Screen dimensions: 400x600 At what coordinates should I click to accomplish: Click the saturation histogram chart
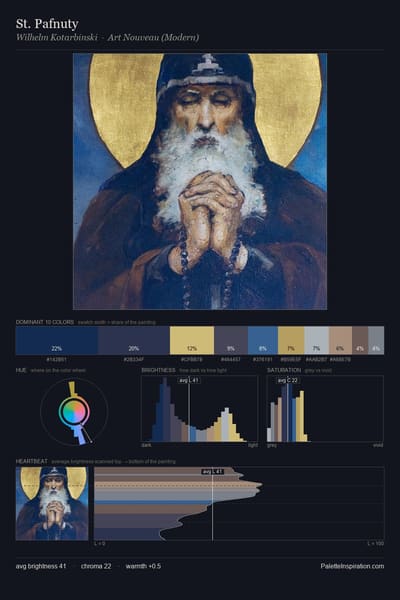(325, 409)
